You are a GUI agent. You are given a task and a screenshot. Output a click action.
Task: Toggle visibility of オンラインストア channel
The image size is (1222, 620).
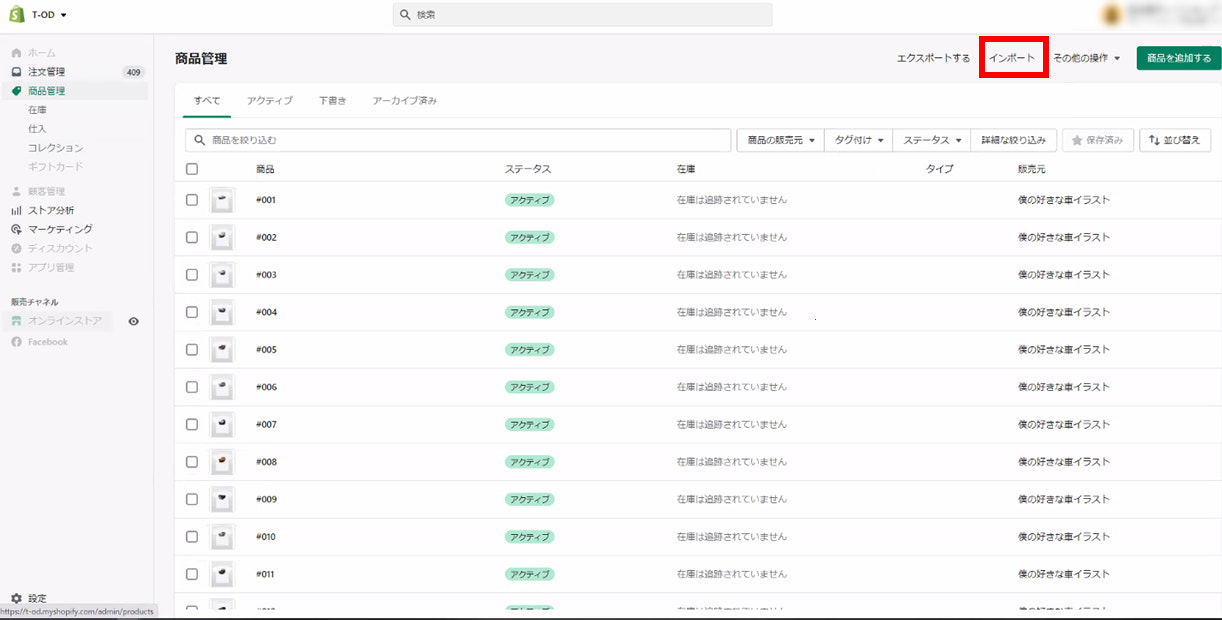(133, 320)
